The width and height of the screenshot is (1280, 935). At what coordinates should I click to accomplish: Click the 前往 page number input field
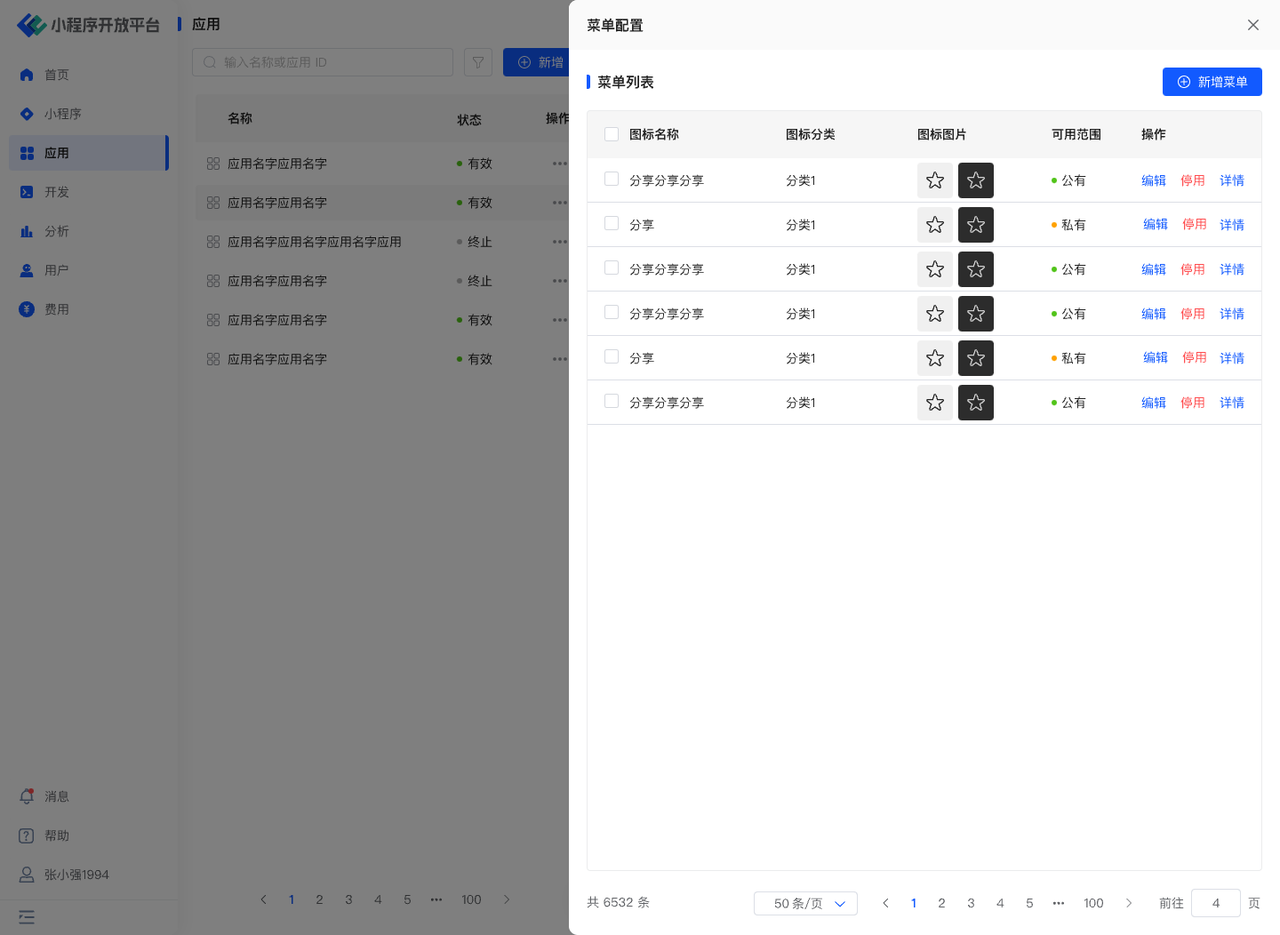pos(1215,903)
